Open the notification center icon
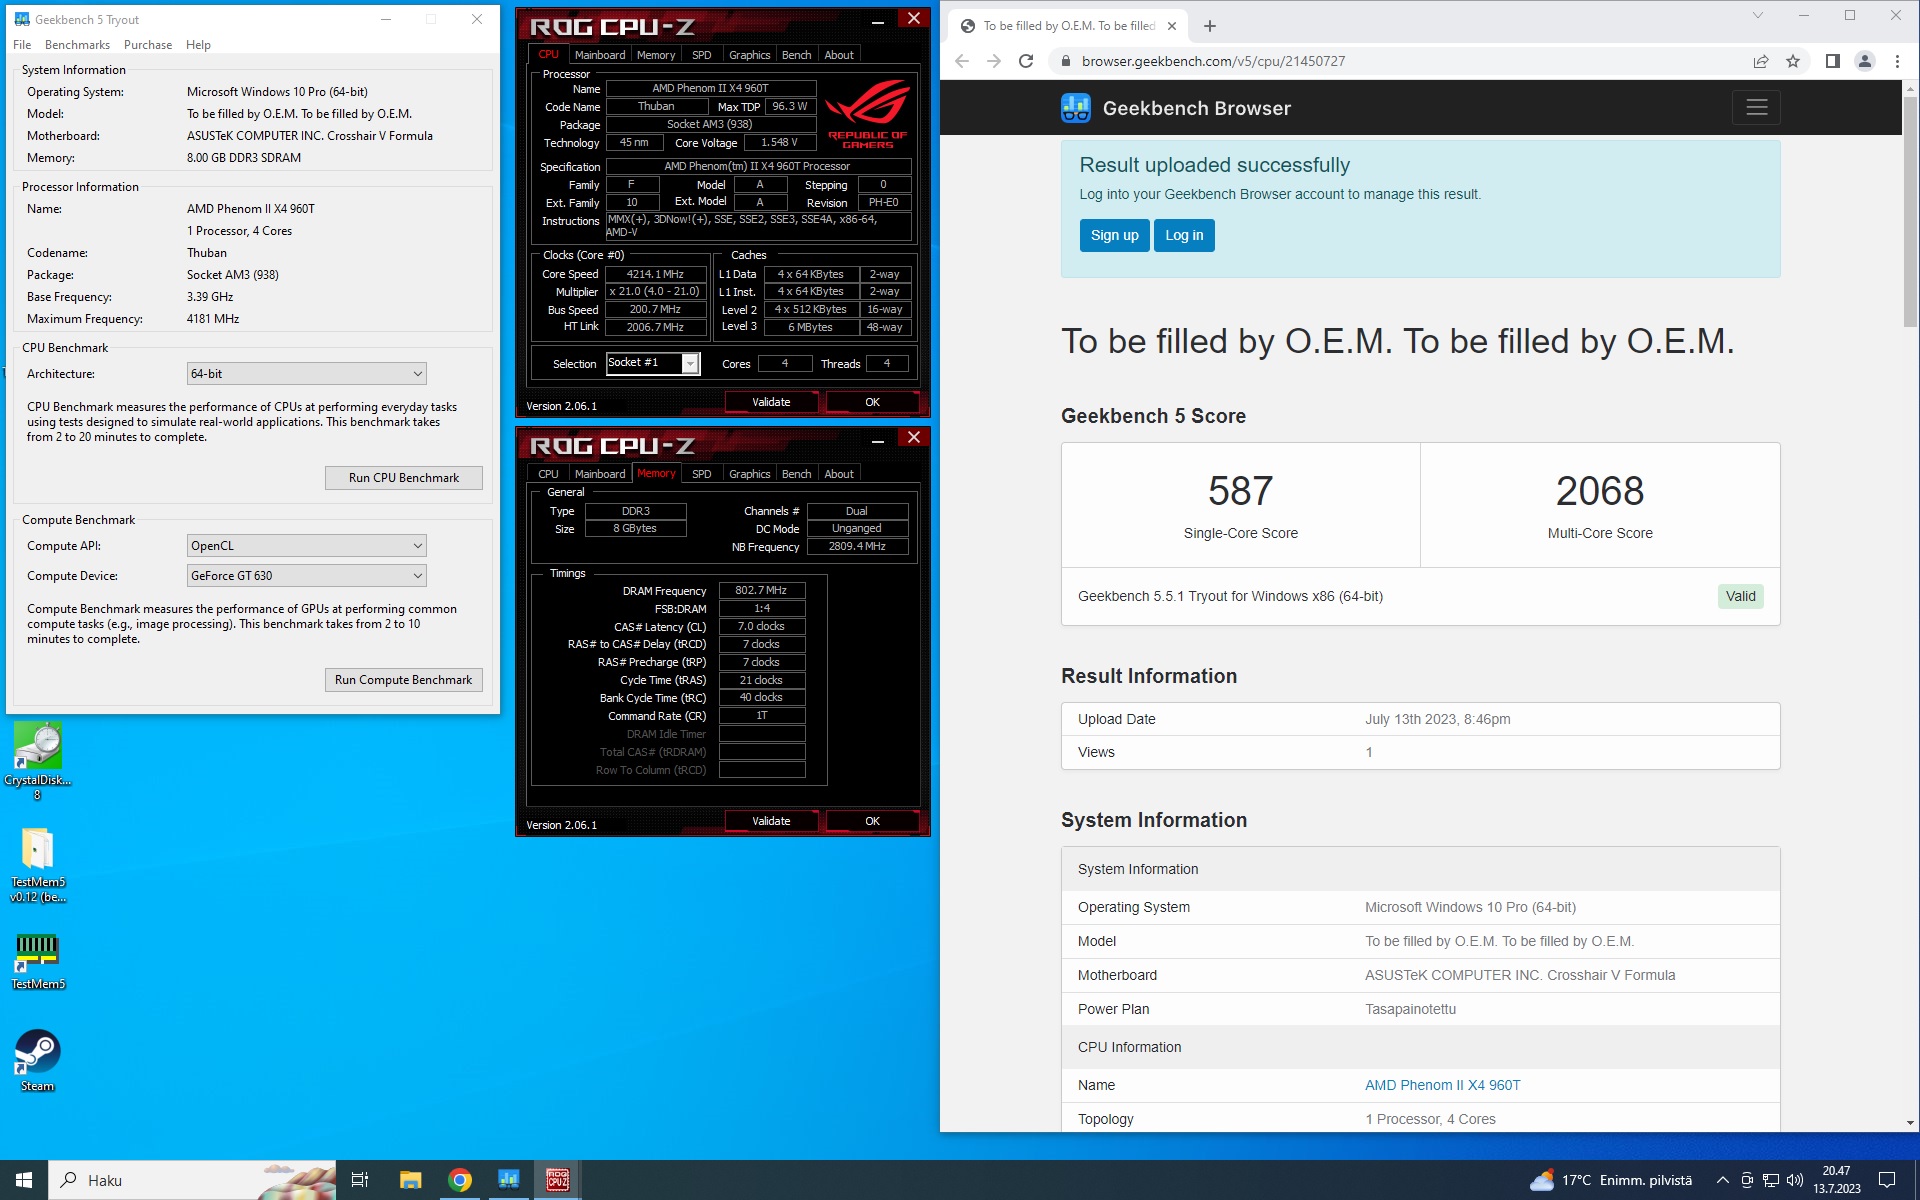 pyautogui.click(x=1887, y=1180)
